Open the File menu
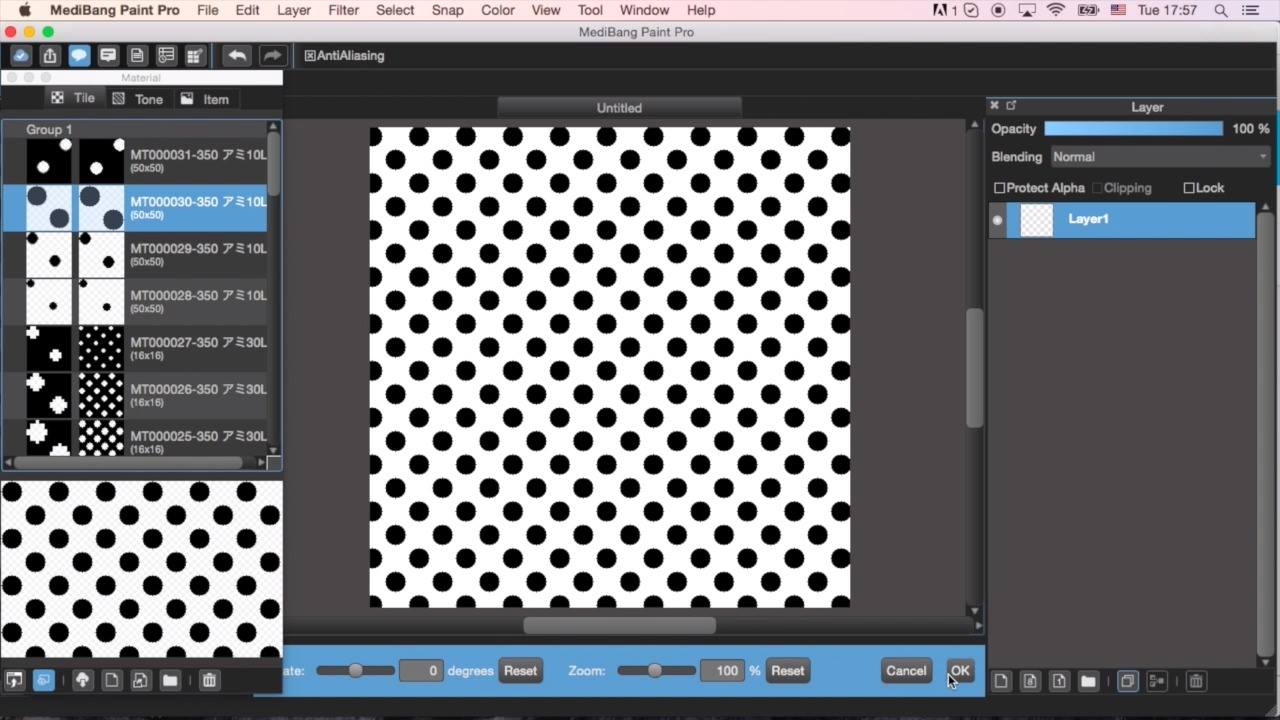The image size is (1280, 720). coord(208,10)
